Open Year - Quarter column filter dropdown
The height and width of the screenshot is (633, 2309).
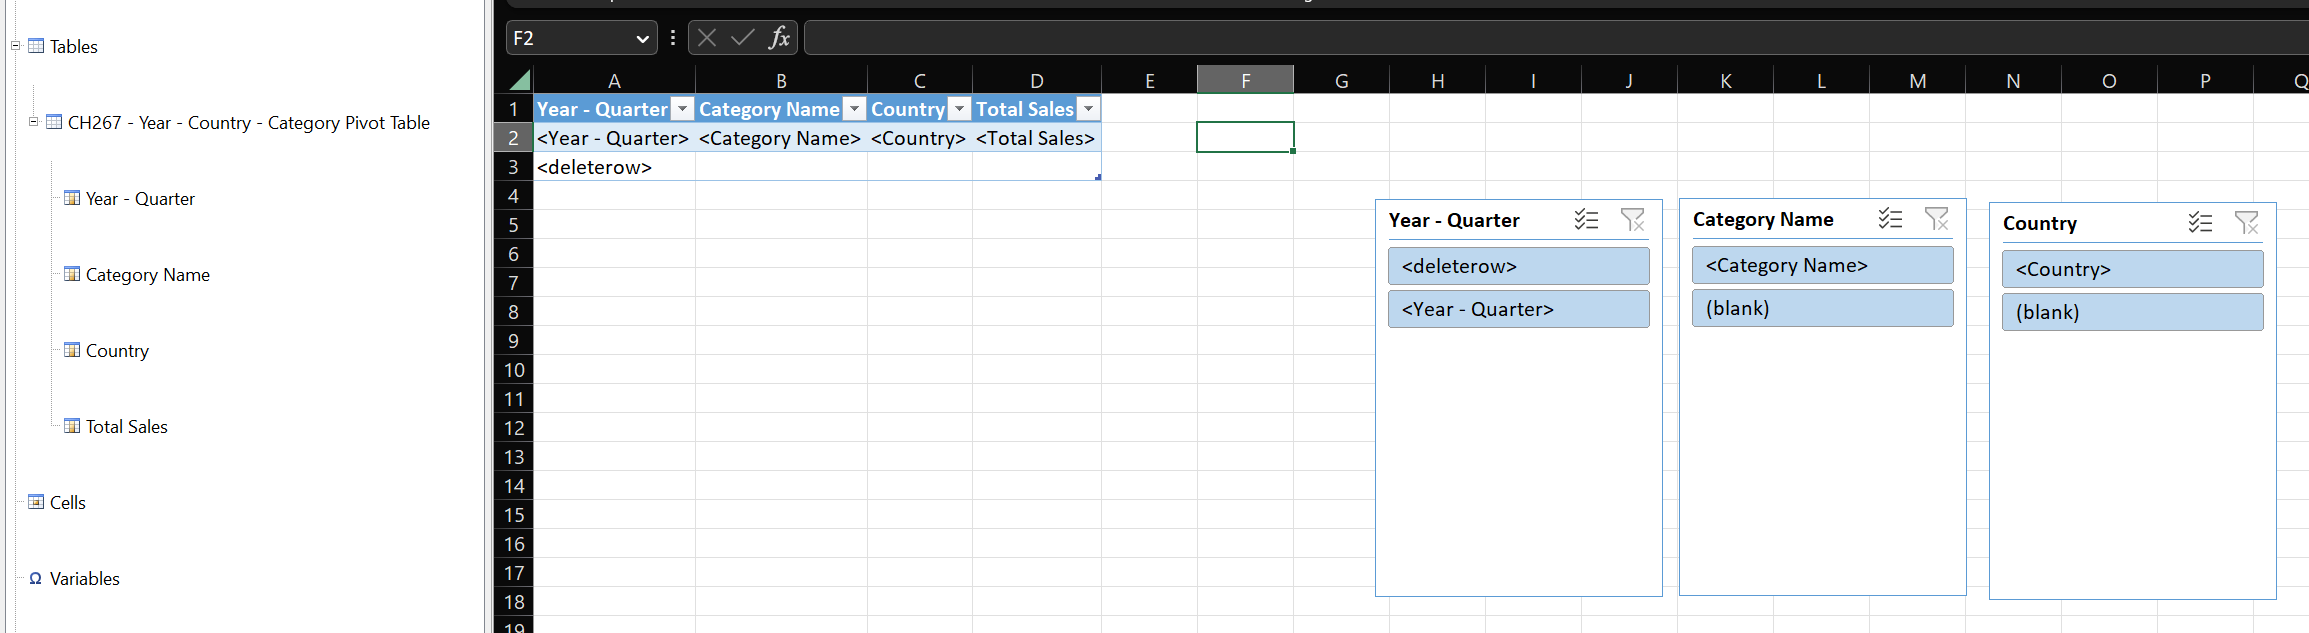coord(683,109)
